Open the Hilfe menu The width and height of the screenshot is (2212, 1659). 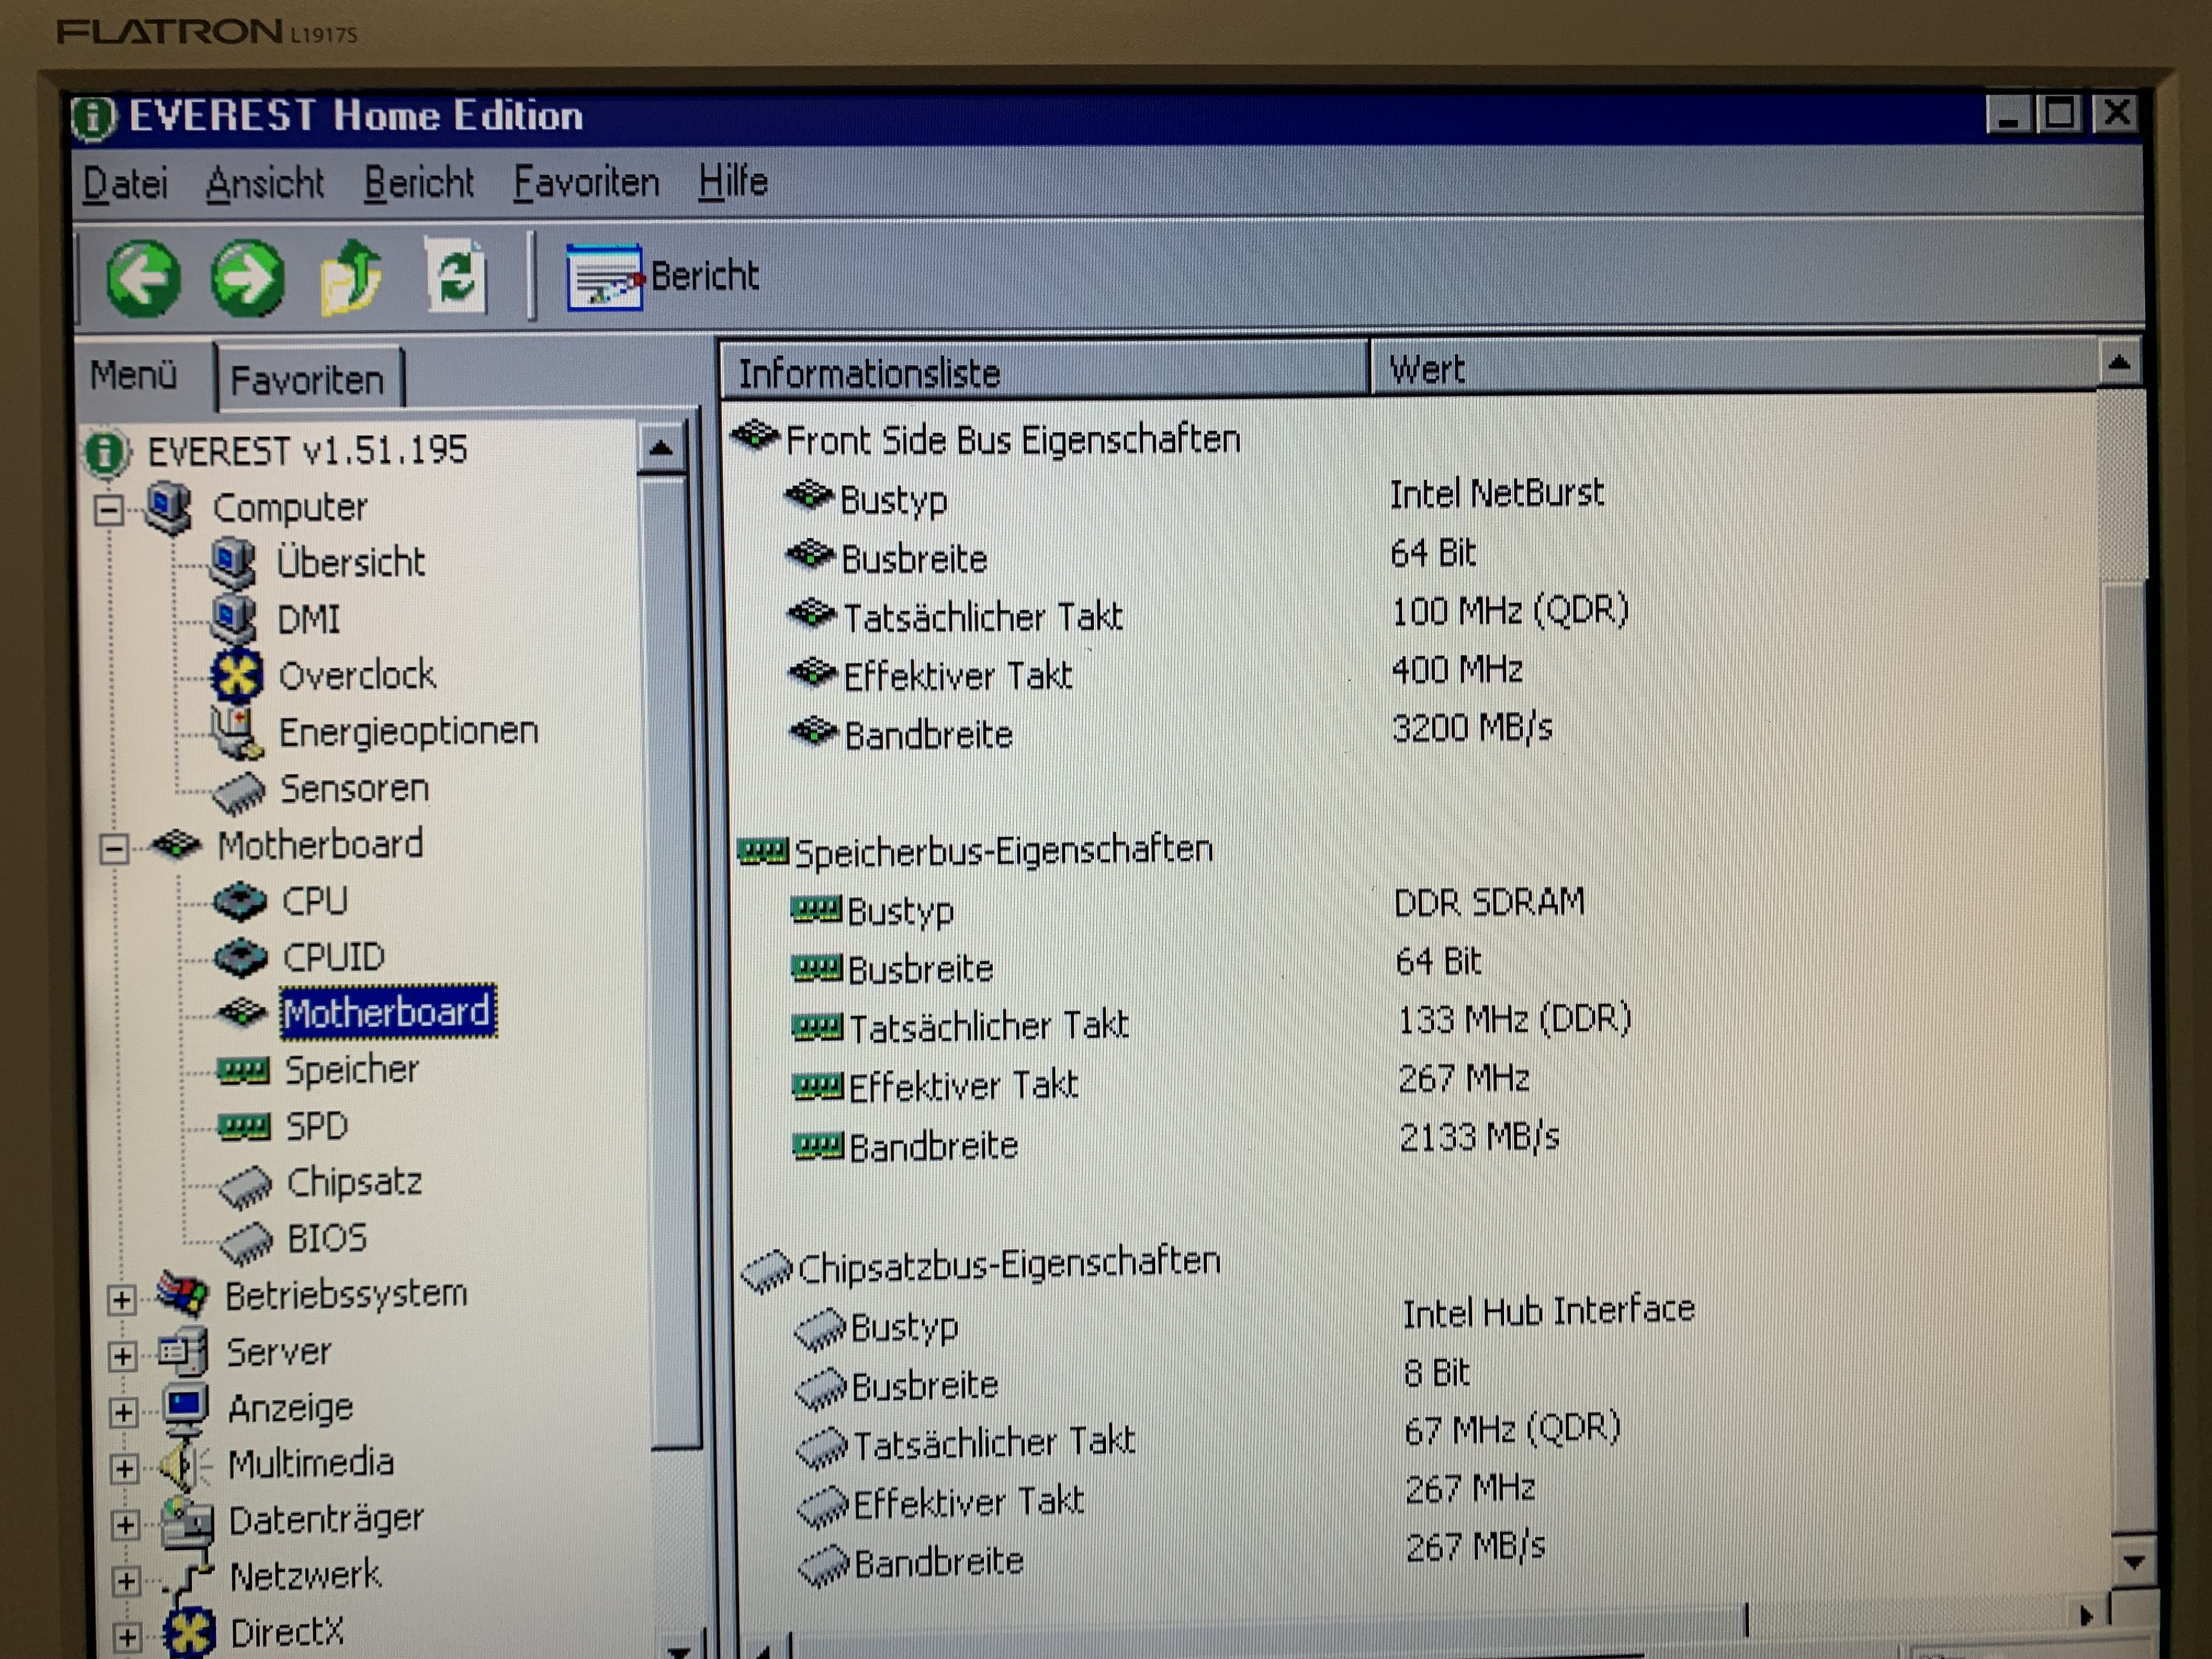coord(732,182)
